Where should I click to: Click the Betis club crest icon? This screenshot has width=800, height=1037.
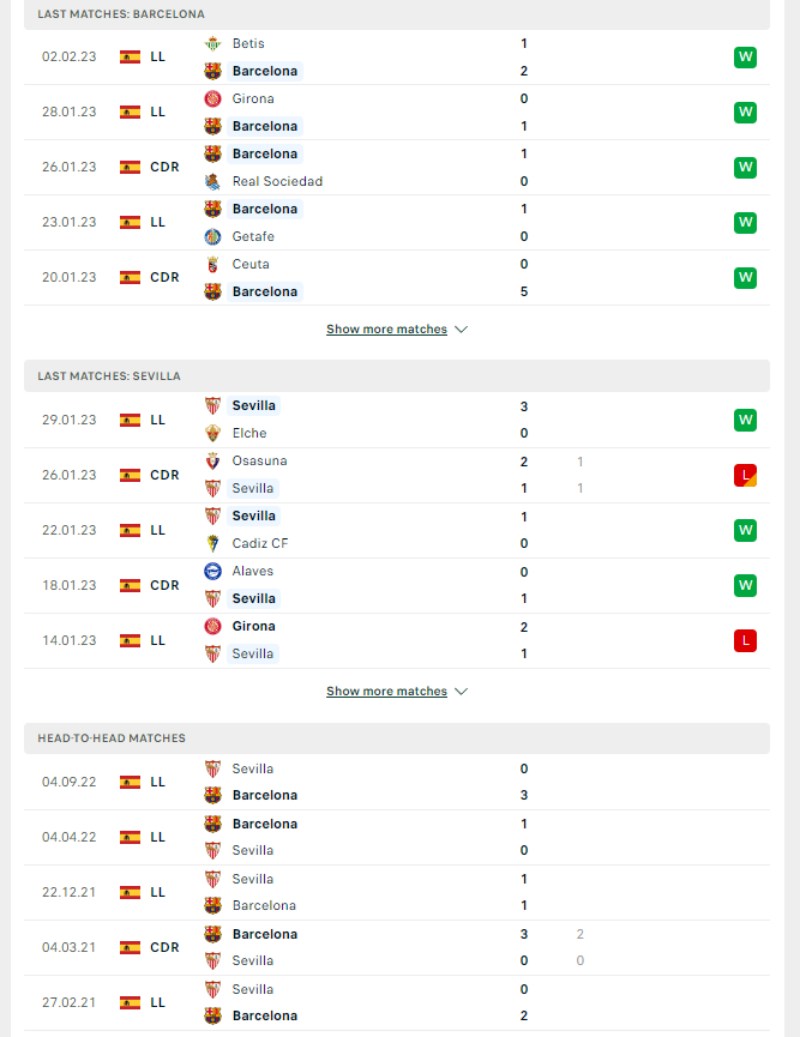(x=212, y=44)
